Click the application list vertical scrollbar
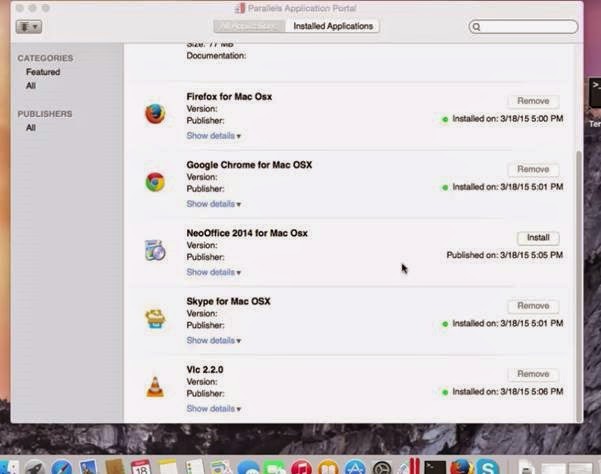Screen dimensions: 601x474 (579, 285)
